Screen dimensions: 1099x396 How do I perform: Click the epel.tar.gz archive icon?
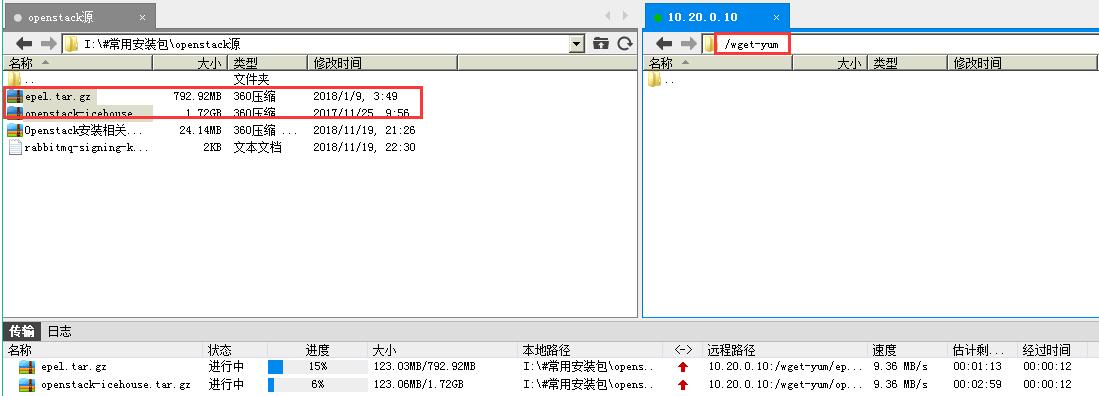(15, 96)
